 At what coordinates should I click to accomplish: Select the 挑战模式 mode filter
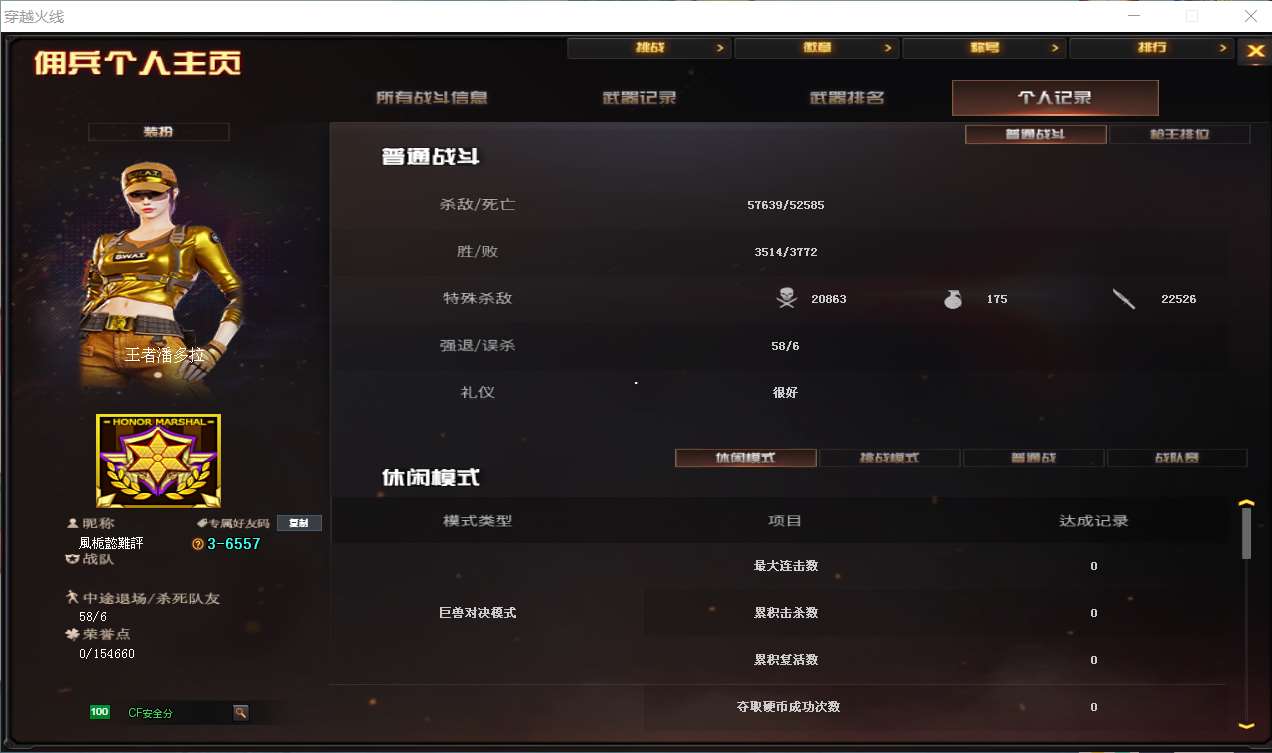(x=890, y=458)
